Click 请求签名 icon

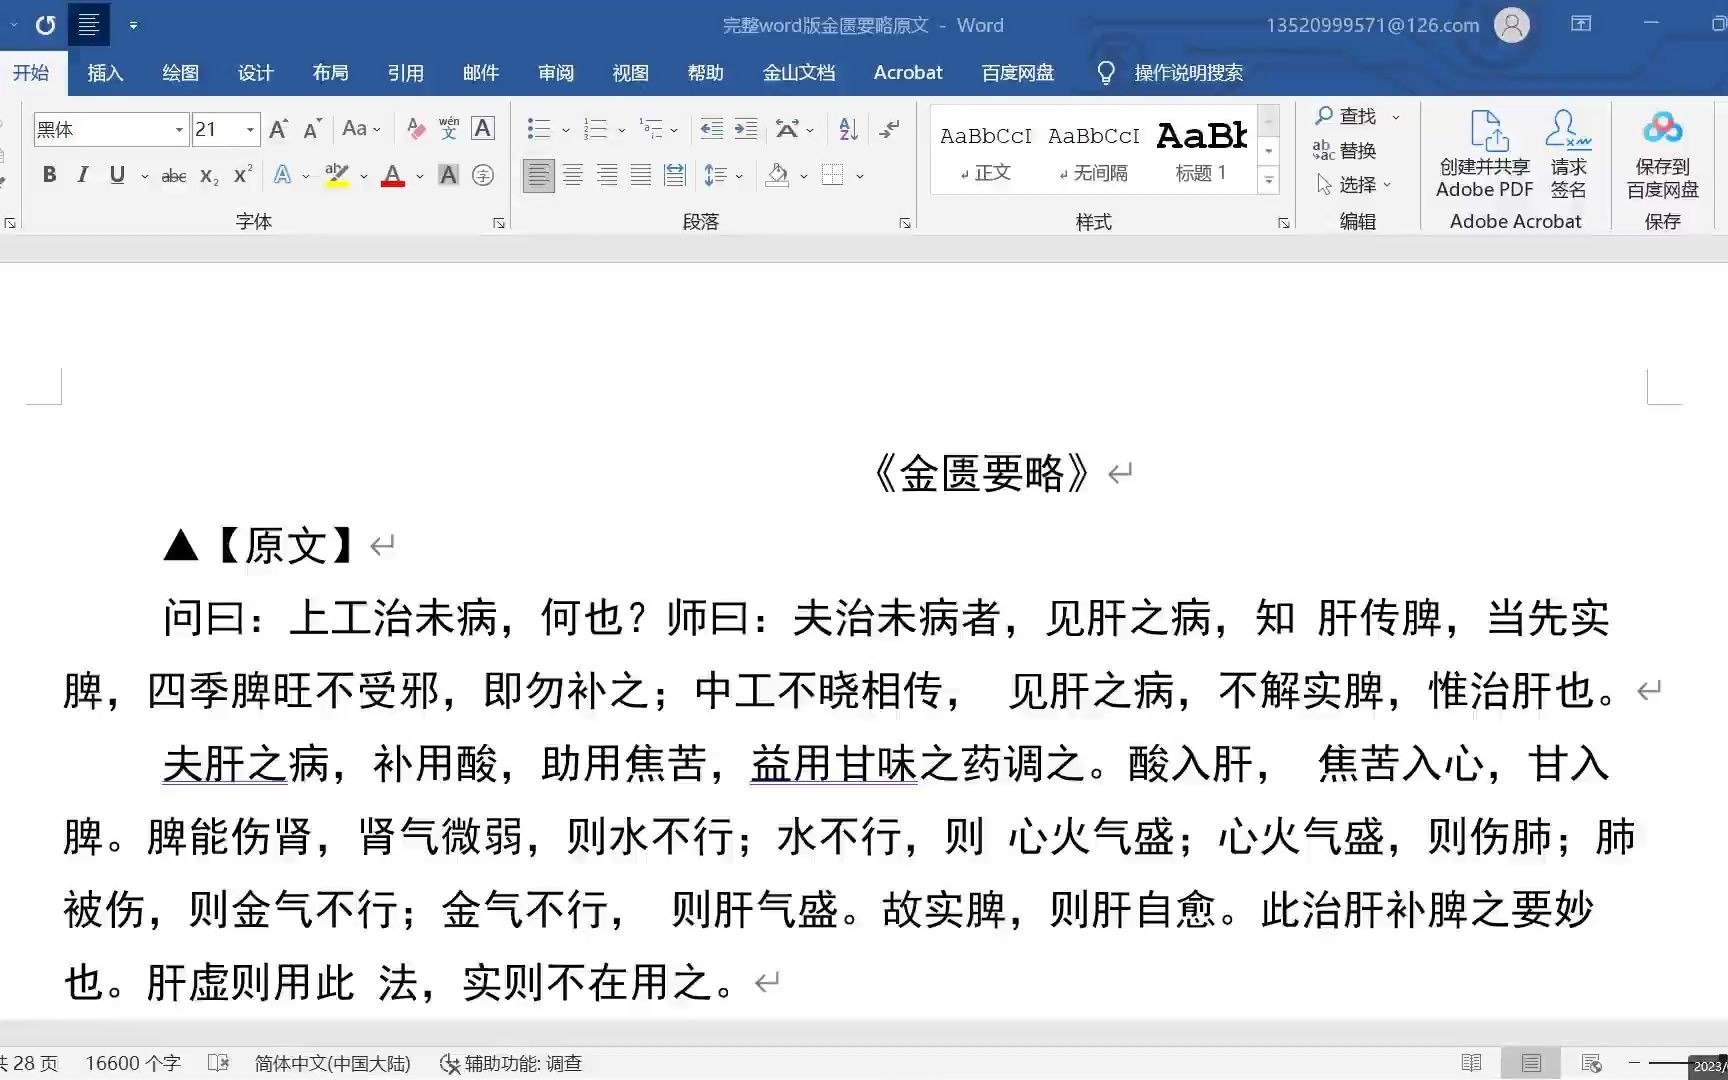1568,154
